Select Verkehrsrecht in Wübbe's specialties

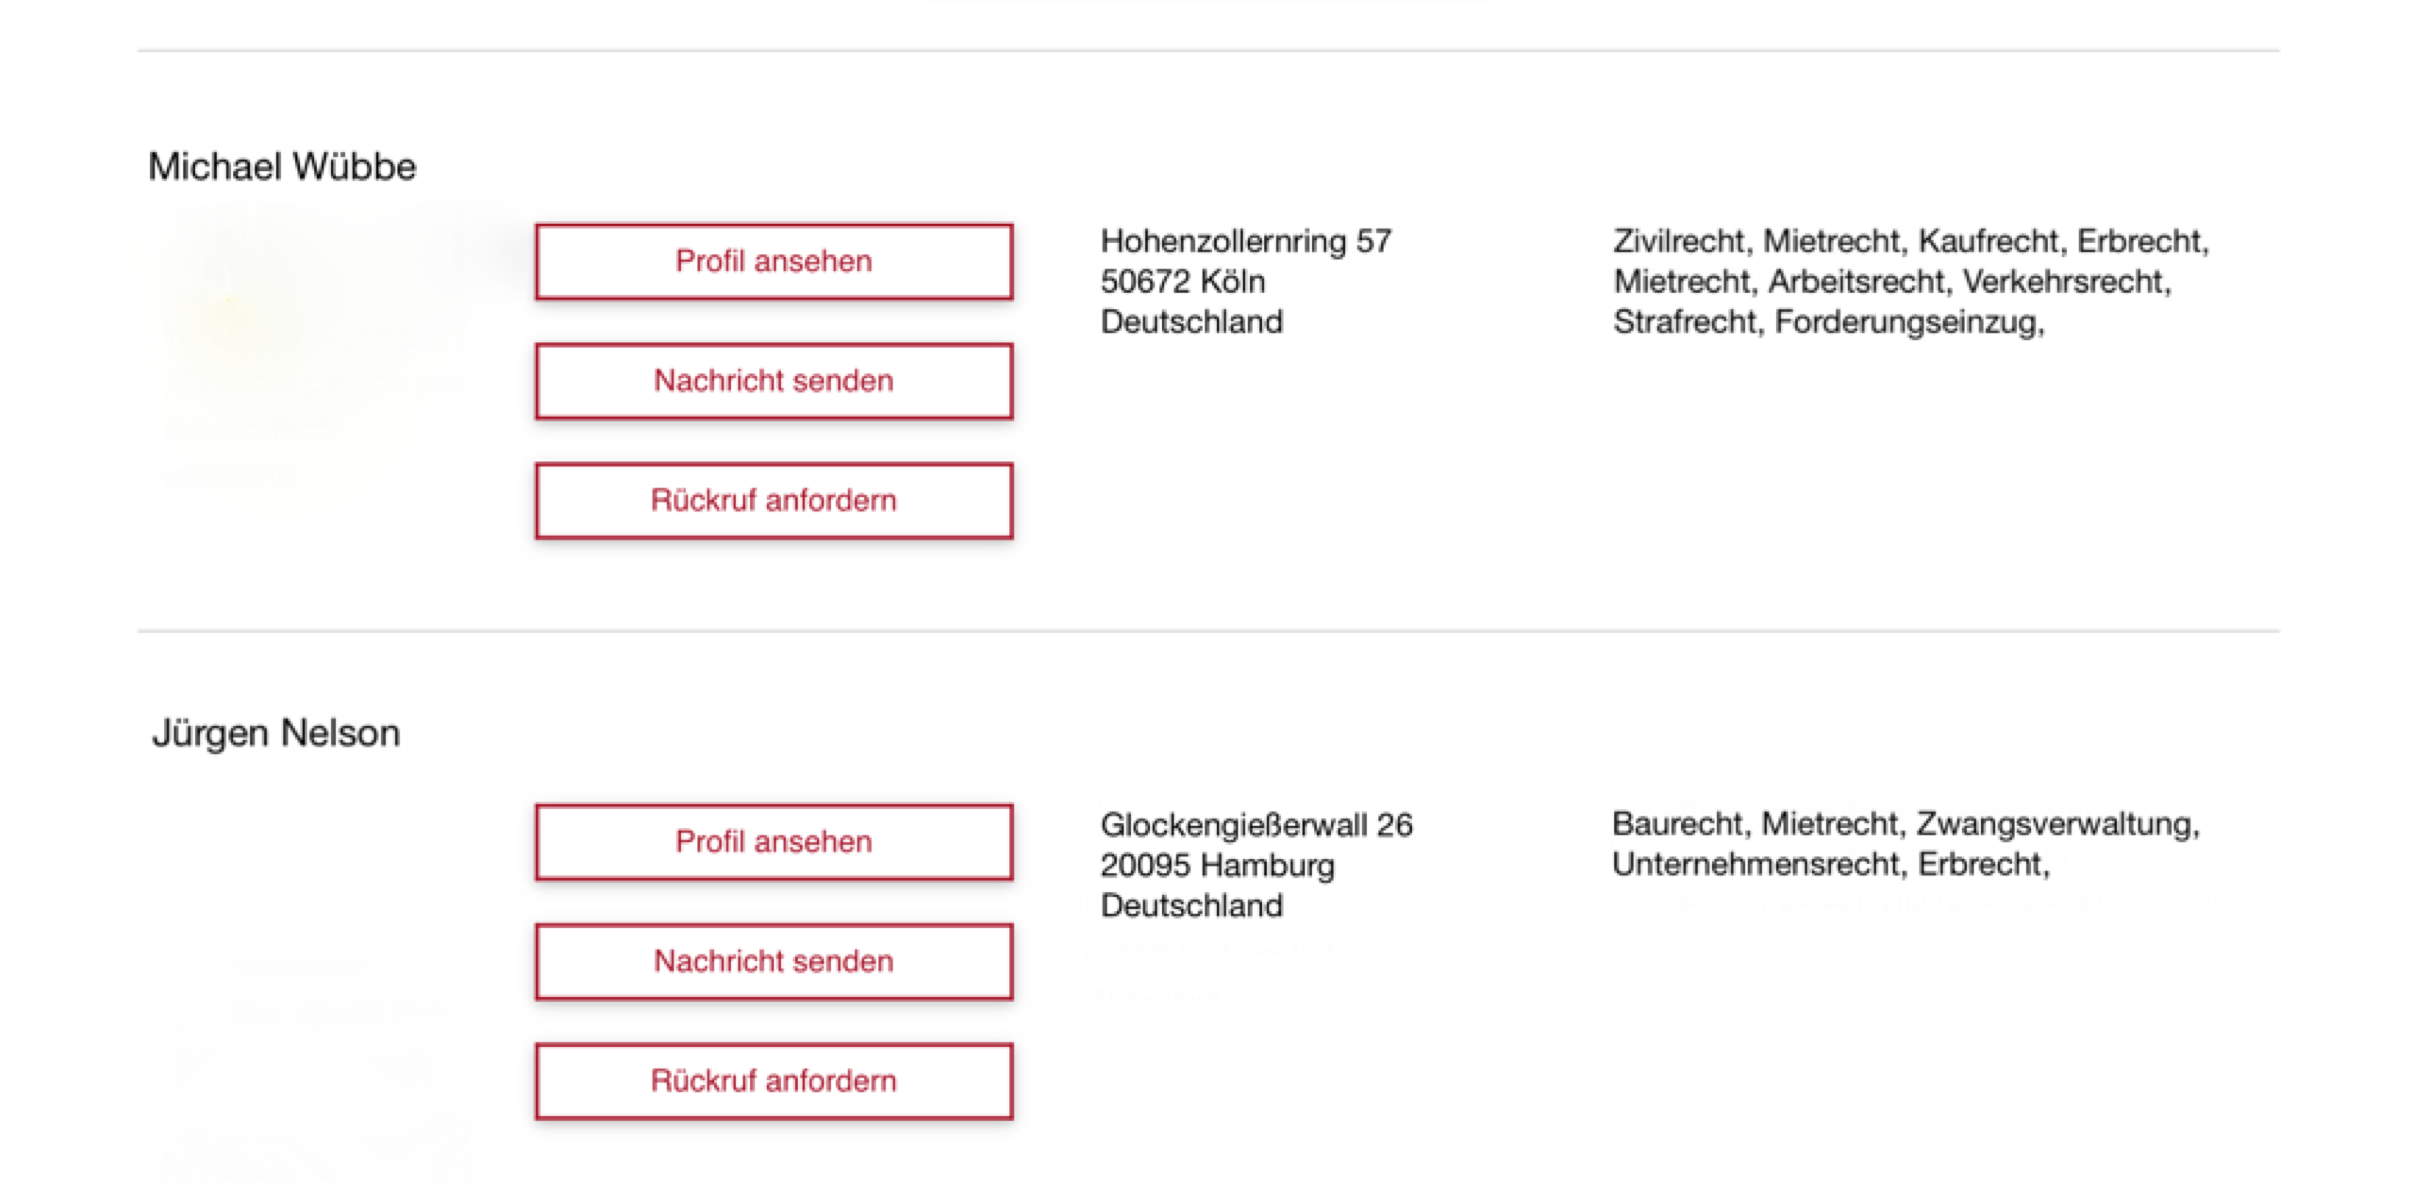(2064, 282)
